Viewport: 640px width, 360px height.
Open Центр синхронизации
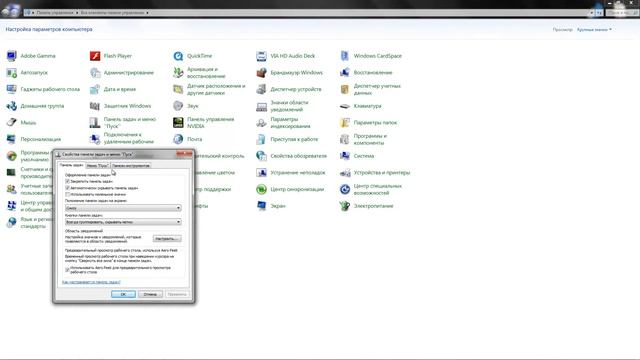290,189
